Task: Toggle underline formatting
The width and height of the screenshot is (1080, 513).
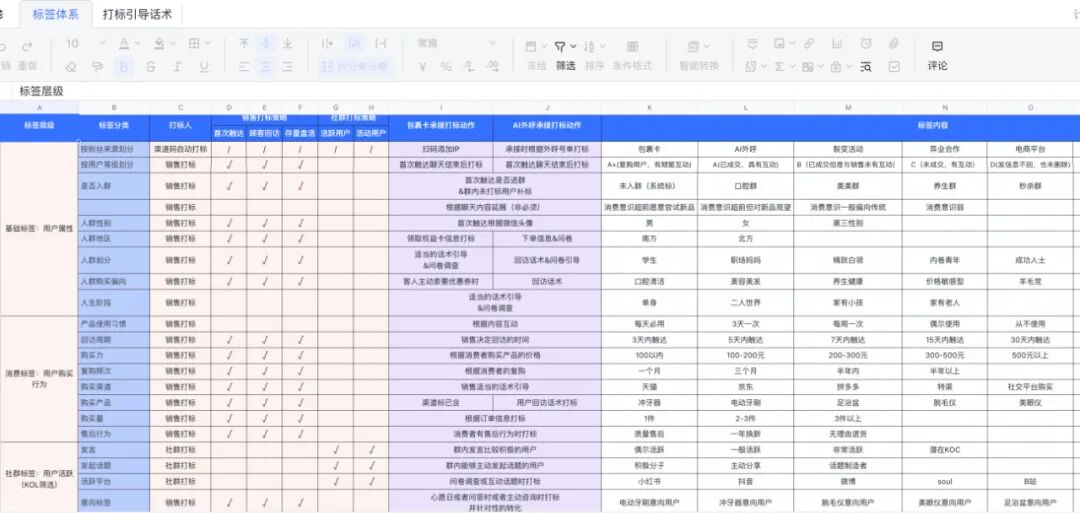Action: pos(204,67)
